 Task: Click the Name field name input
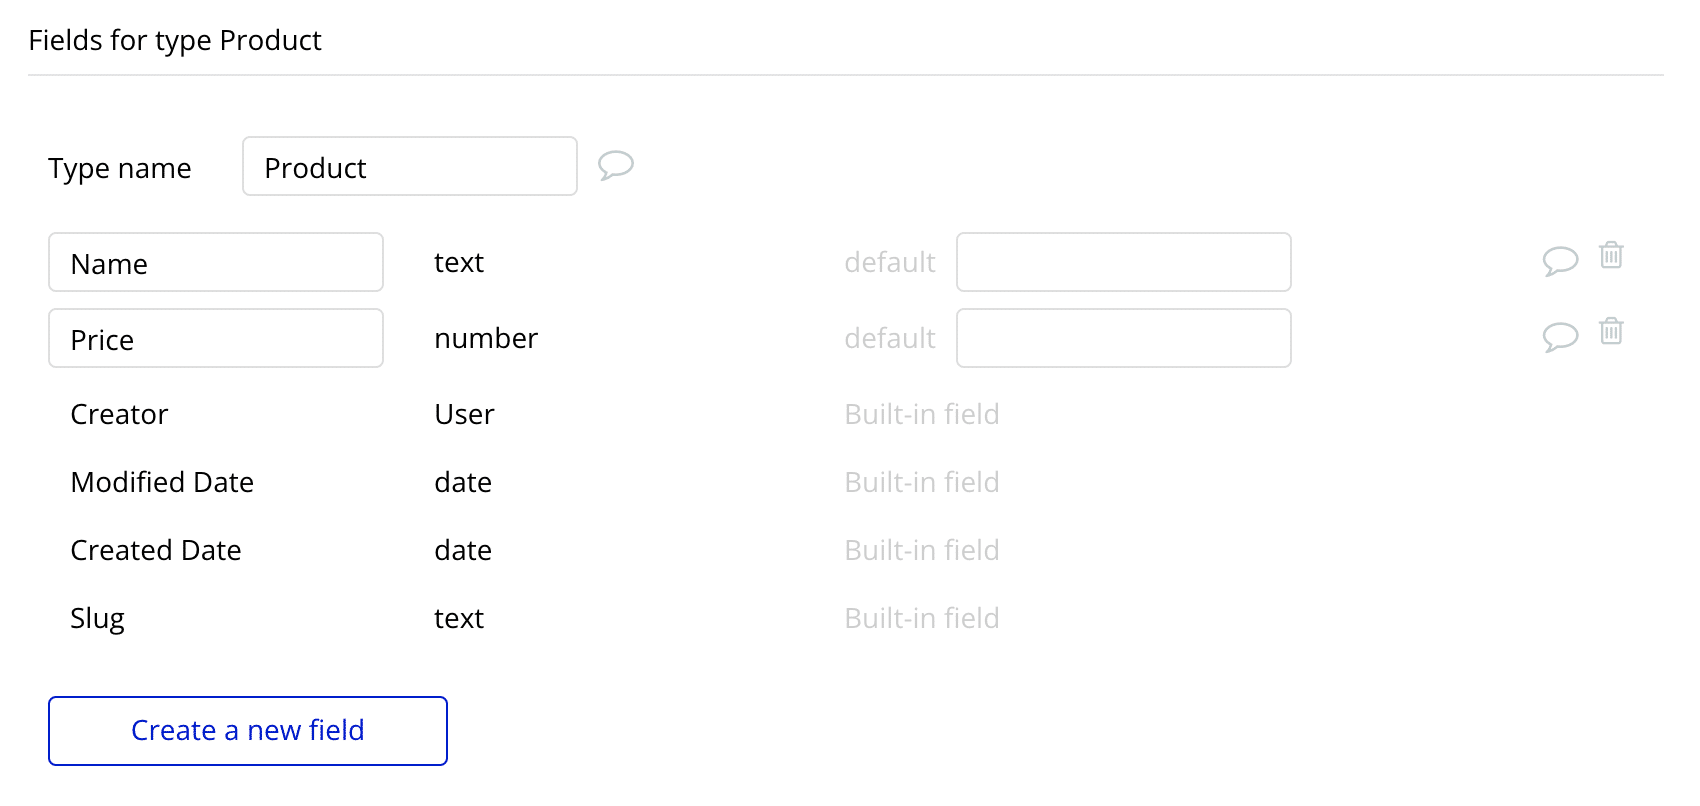pos(215,262)
